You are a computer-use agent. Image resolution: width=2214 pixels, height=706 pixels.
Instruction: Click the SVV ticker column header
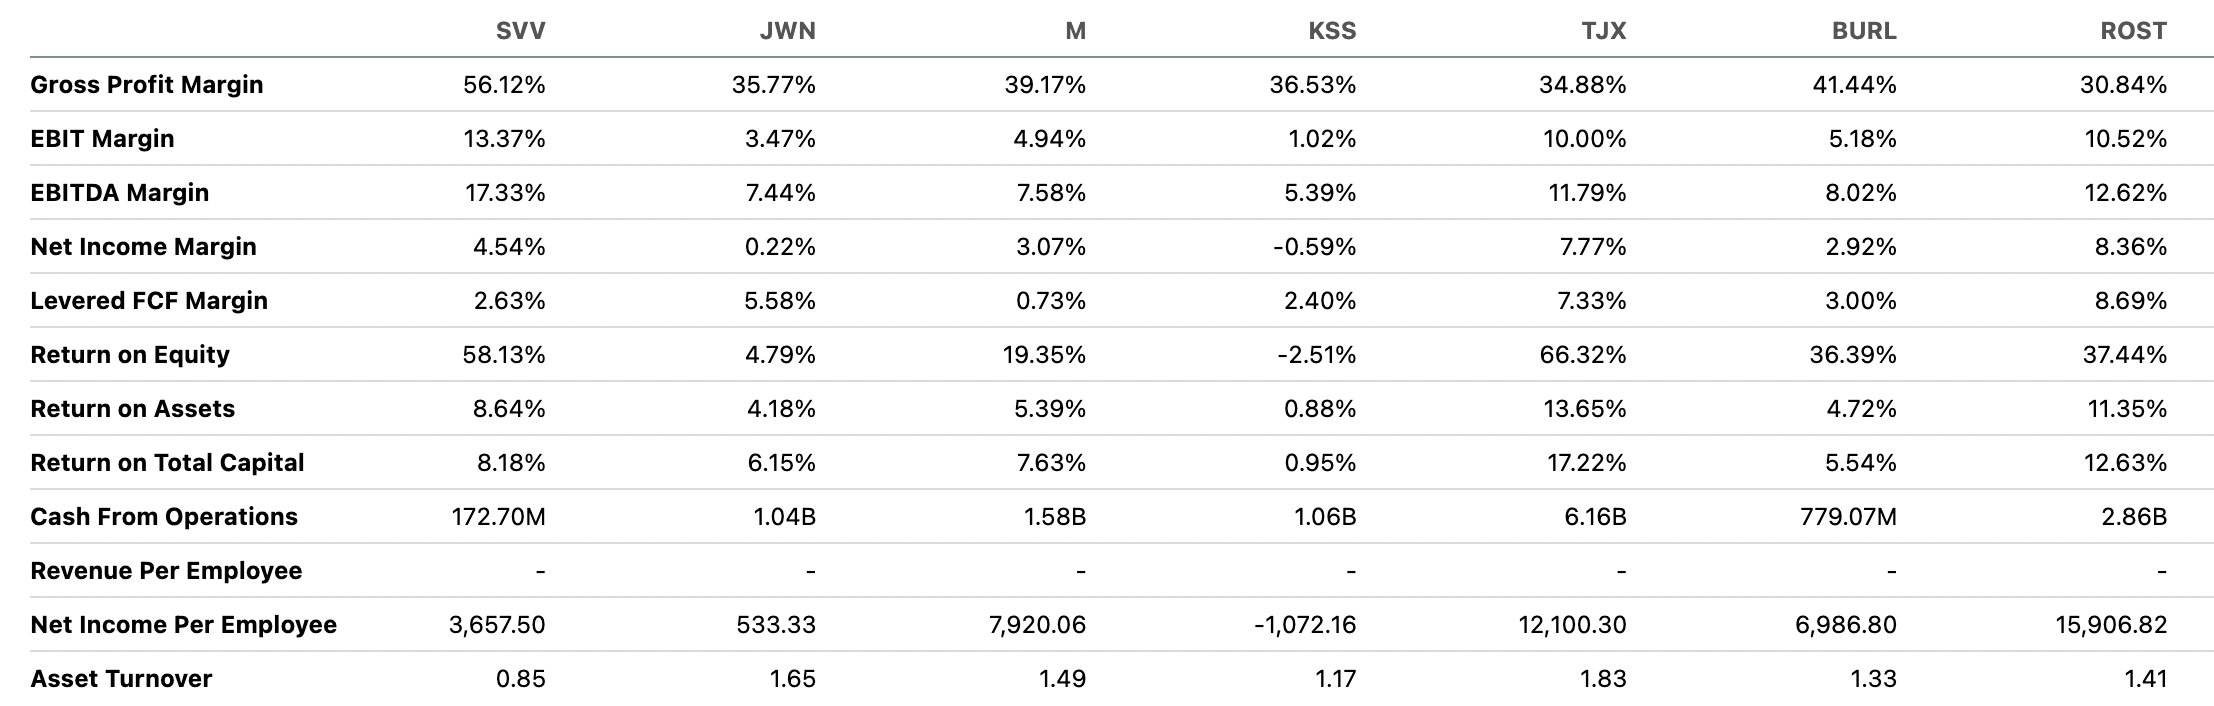click(520, 31)
